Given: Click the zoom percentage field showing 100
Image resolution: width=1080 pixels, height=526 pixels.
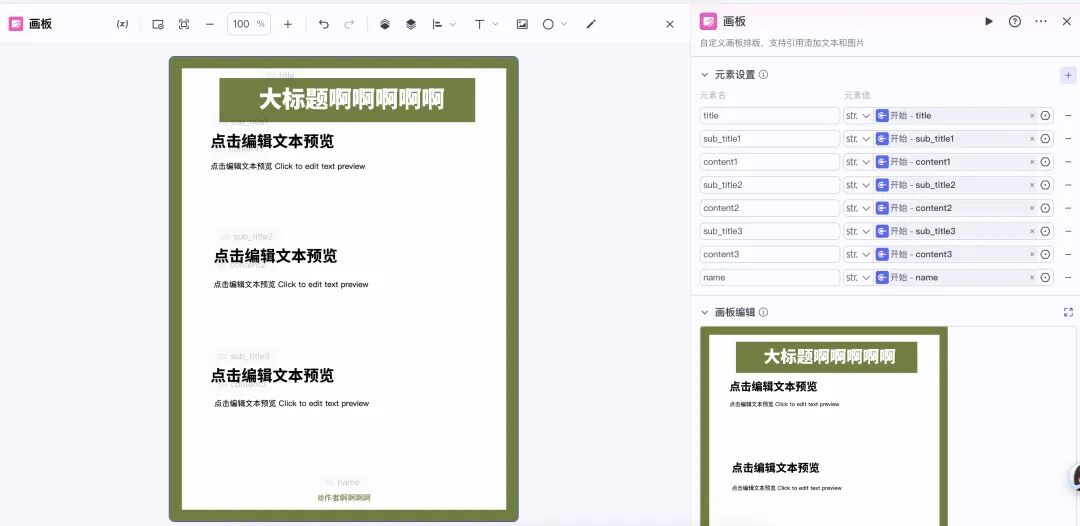Looking at the screenshot, I should (x=249, y=24).
